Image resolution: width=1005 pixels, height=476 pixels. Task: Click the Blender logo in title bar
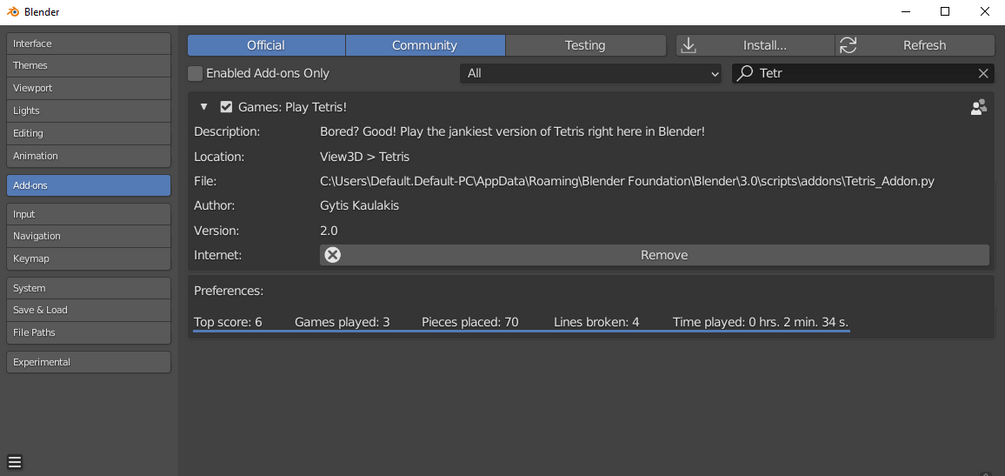click(13, 12)
